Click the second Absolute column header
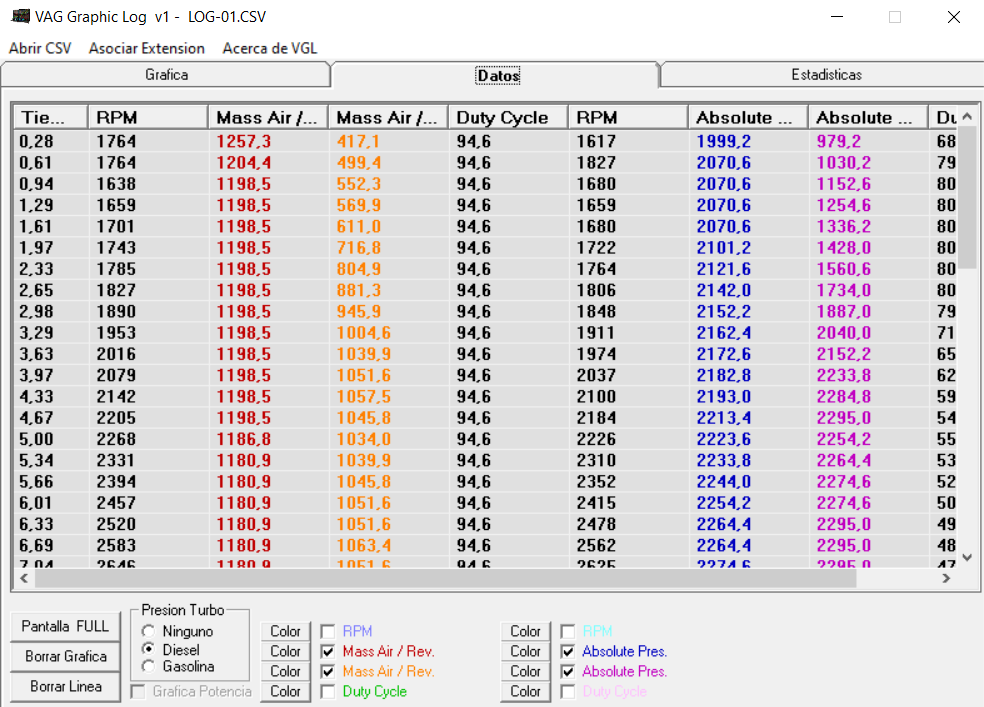 868,117
